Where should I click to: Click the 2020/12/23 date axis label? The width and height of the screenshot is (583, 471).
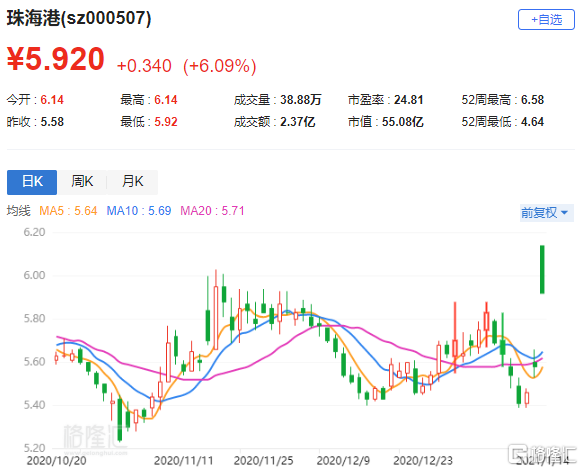pyautogui.click(x=423, y=461)
